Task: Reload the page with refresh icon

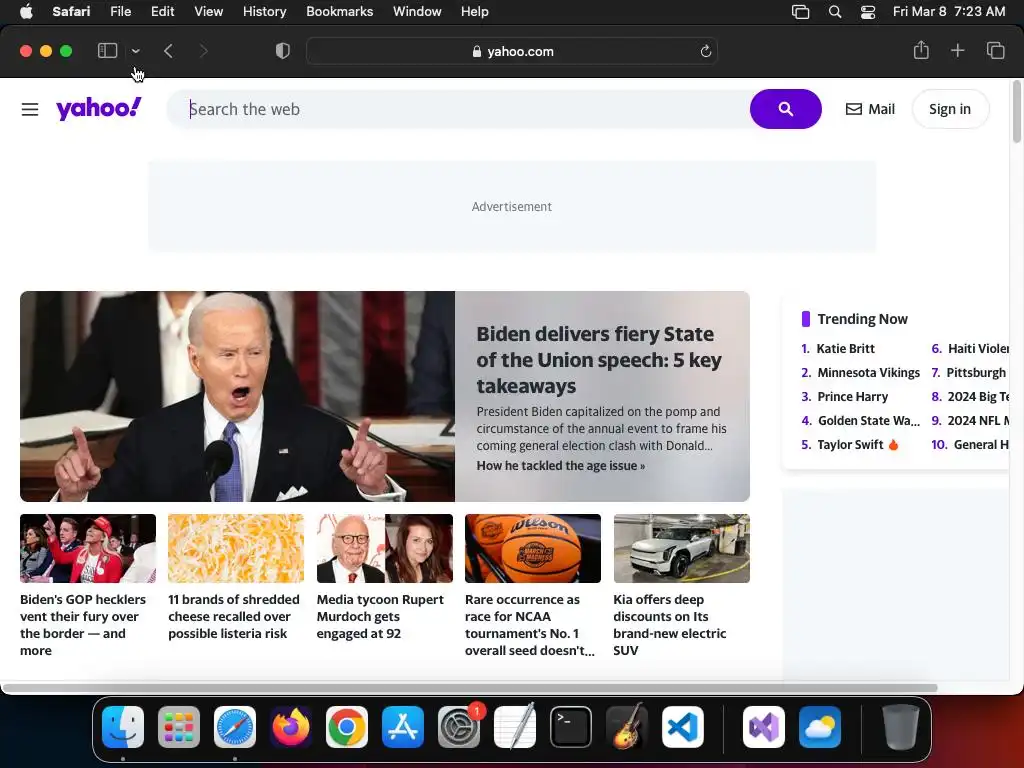Action: pyautogui.click(x=705, y=52)
